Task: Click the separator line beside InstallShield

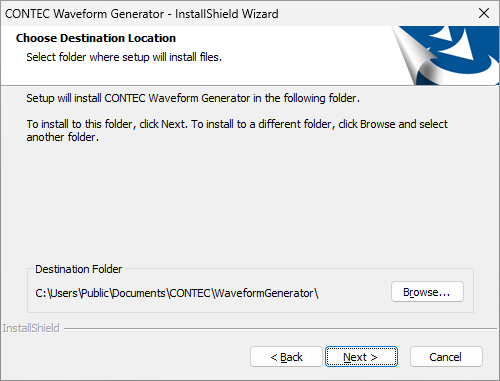Action: pyautogui.click(x=280, y=329)
